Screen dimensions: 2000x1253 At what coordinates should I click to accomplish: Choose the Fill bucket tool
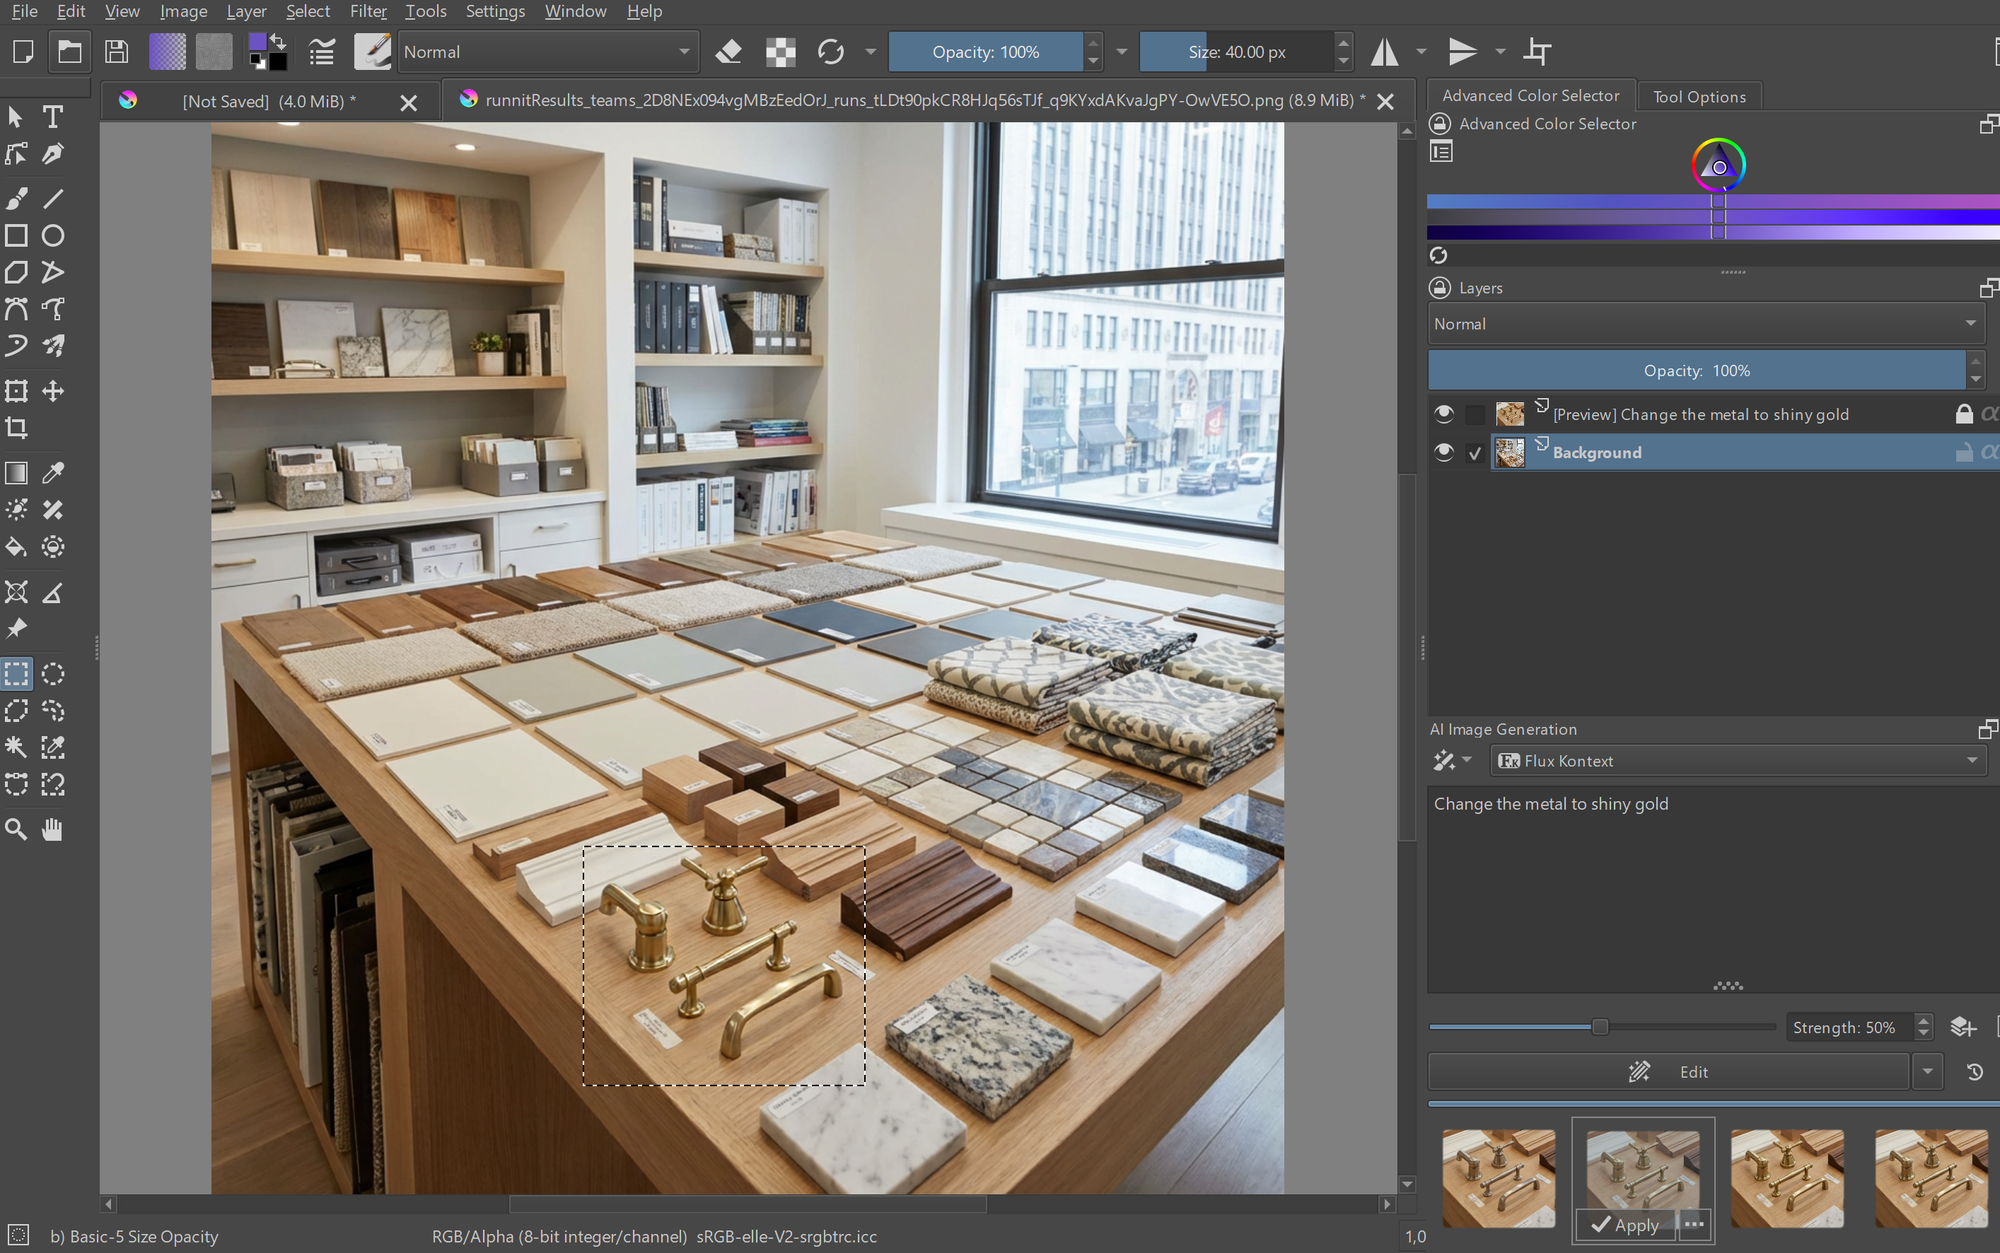(17, 547)
